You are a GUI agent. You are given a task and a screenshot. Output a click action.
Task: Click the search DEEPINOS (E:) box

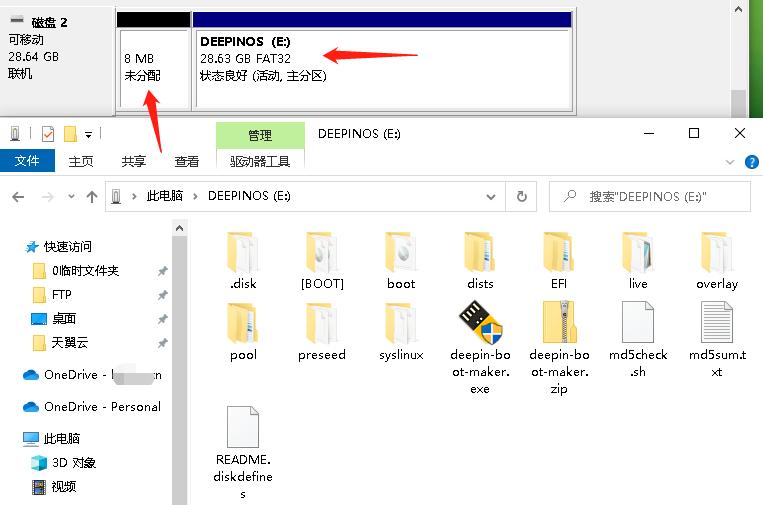point(650,197)
